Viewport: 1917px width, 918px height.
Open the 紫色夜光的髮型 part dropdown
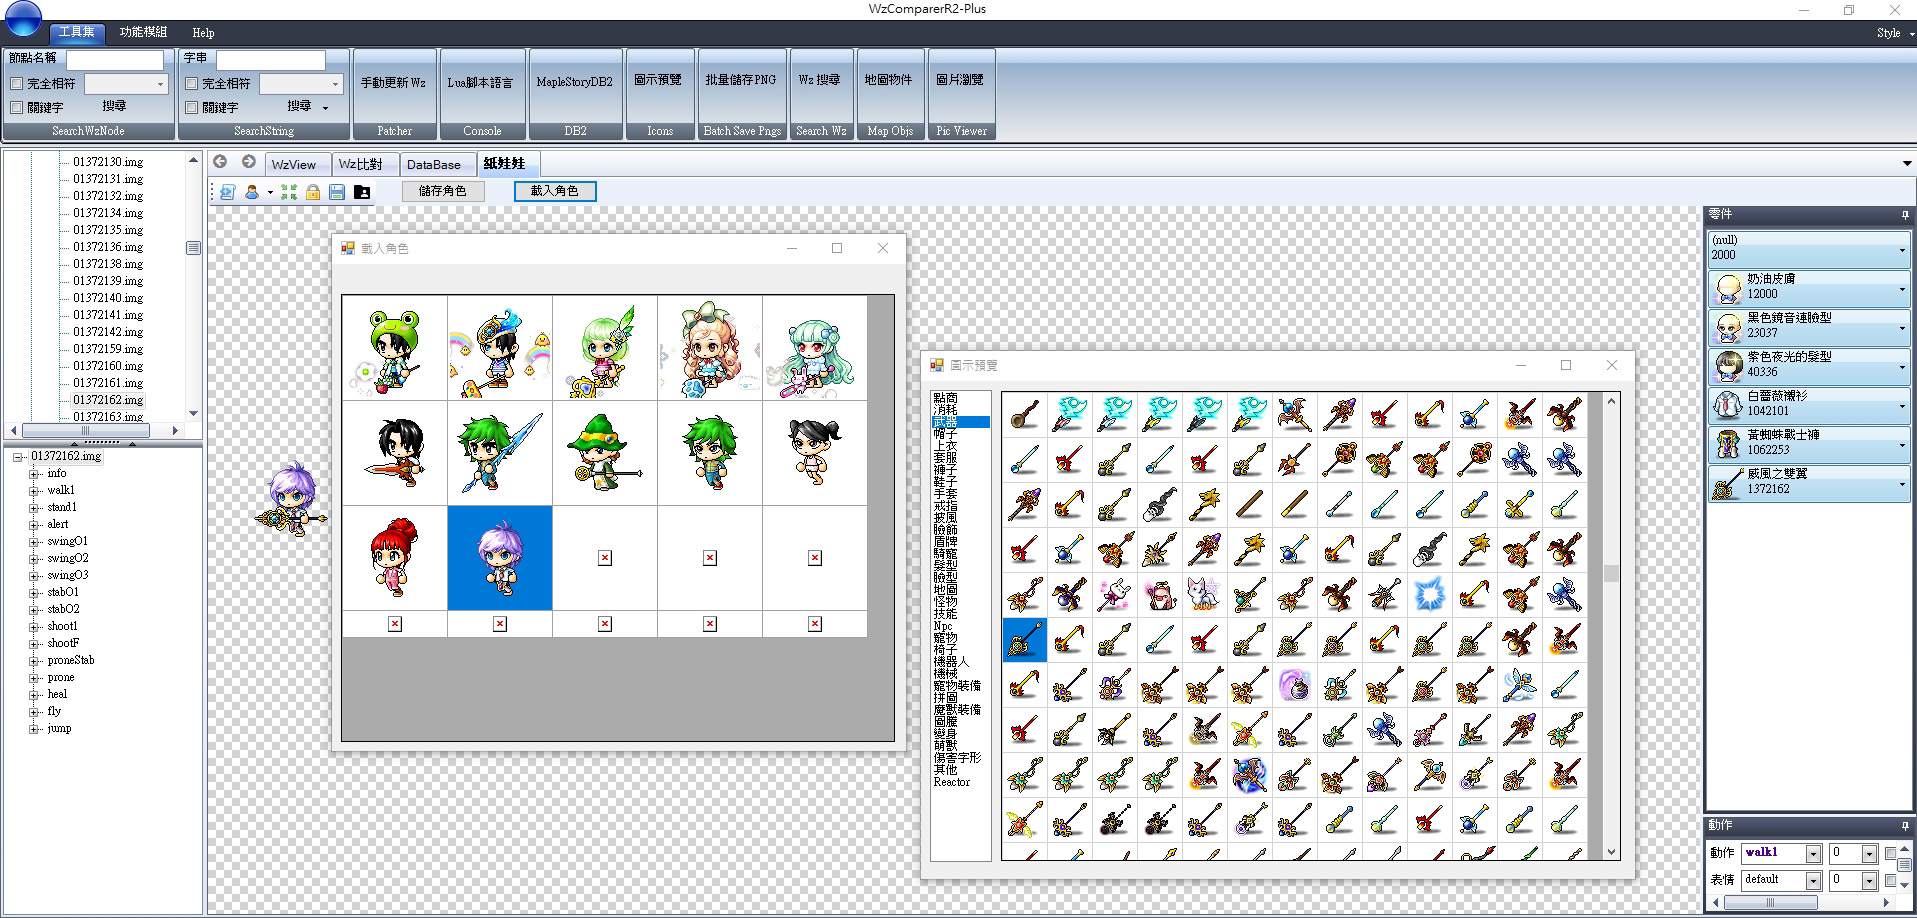click(1902, 367)
